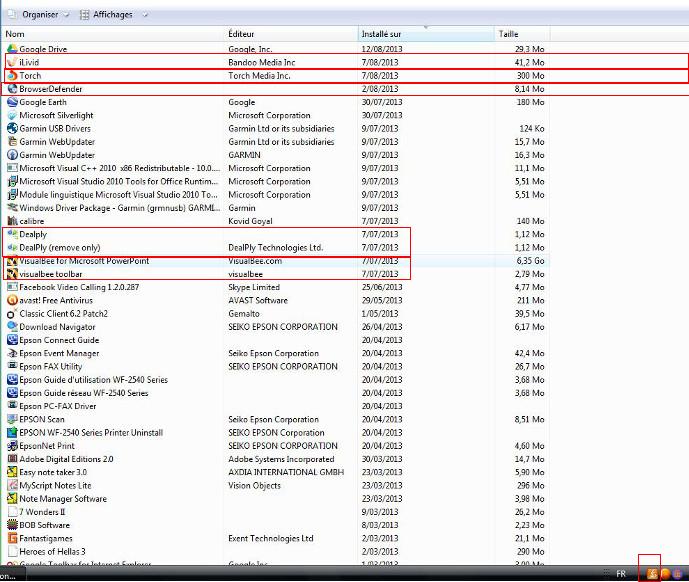This screenshot has height=582, width=689.
Task: Click the Facebook Video Calling icon
Action: click(x=12, y=287)
